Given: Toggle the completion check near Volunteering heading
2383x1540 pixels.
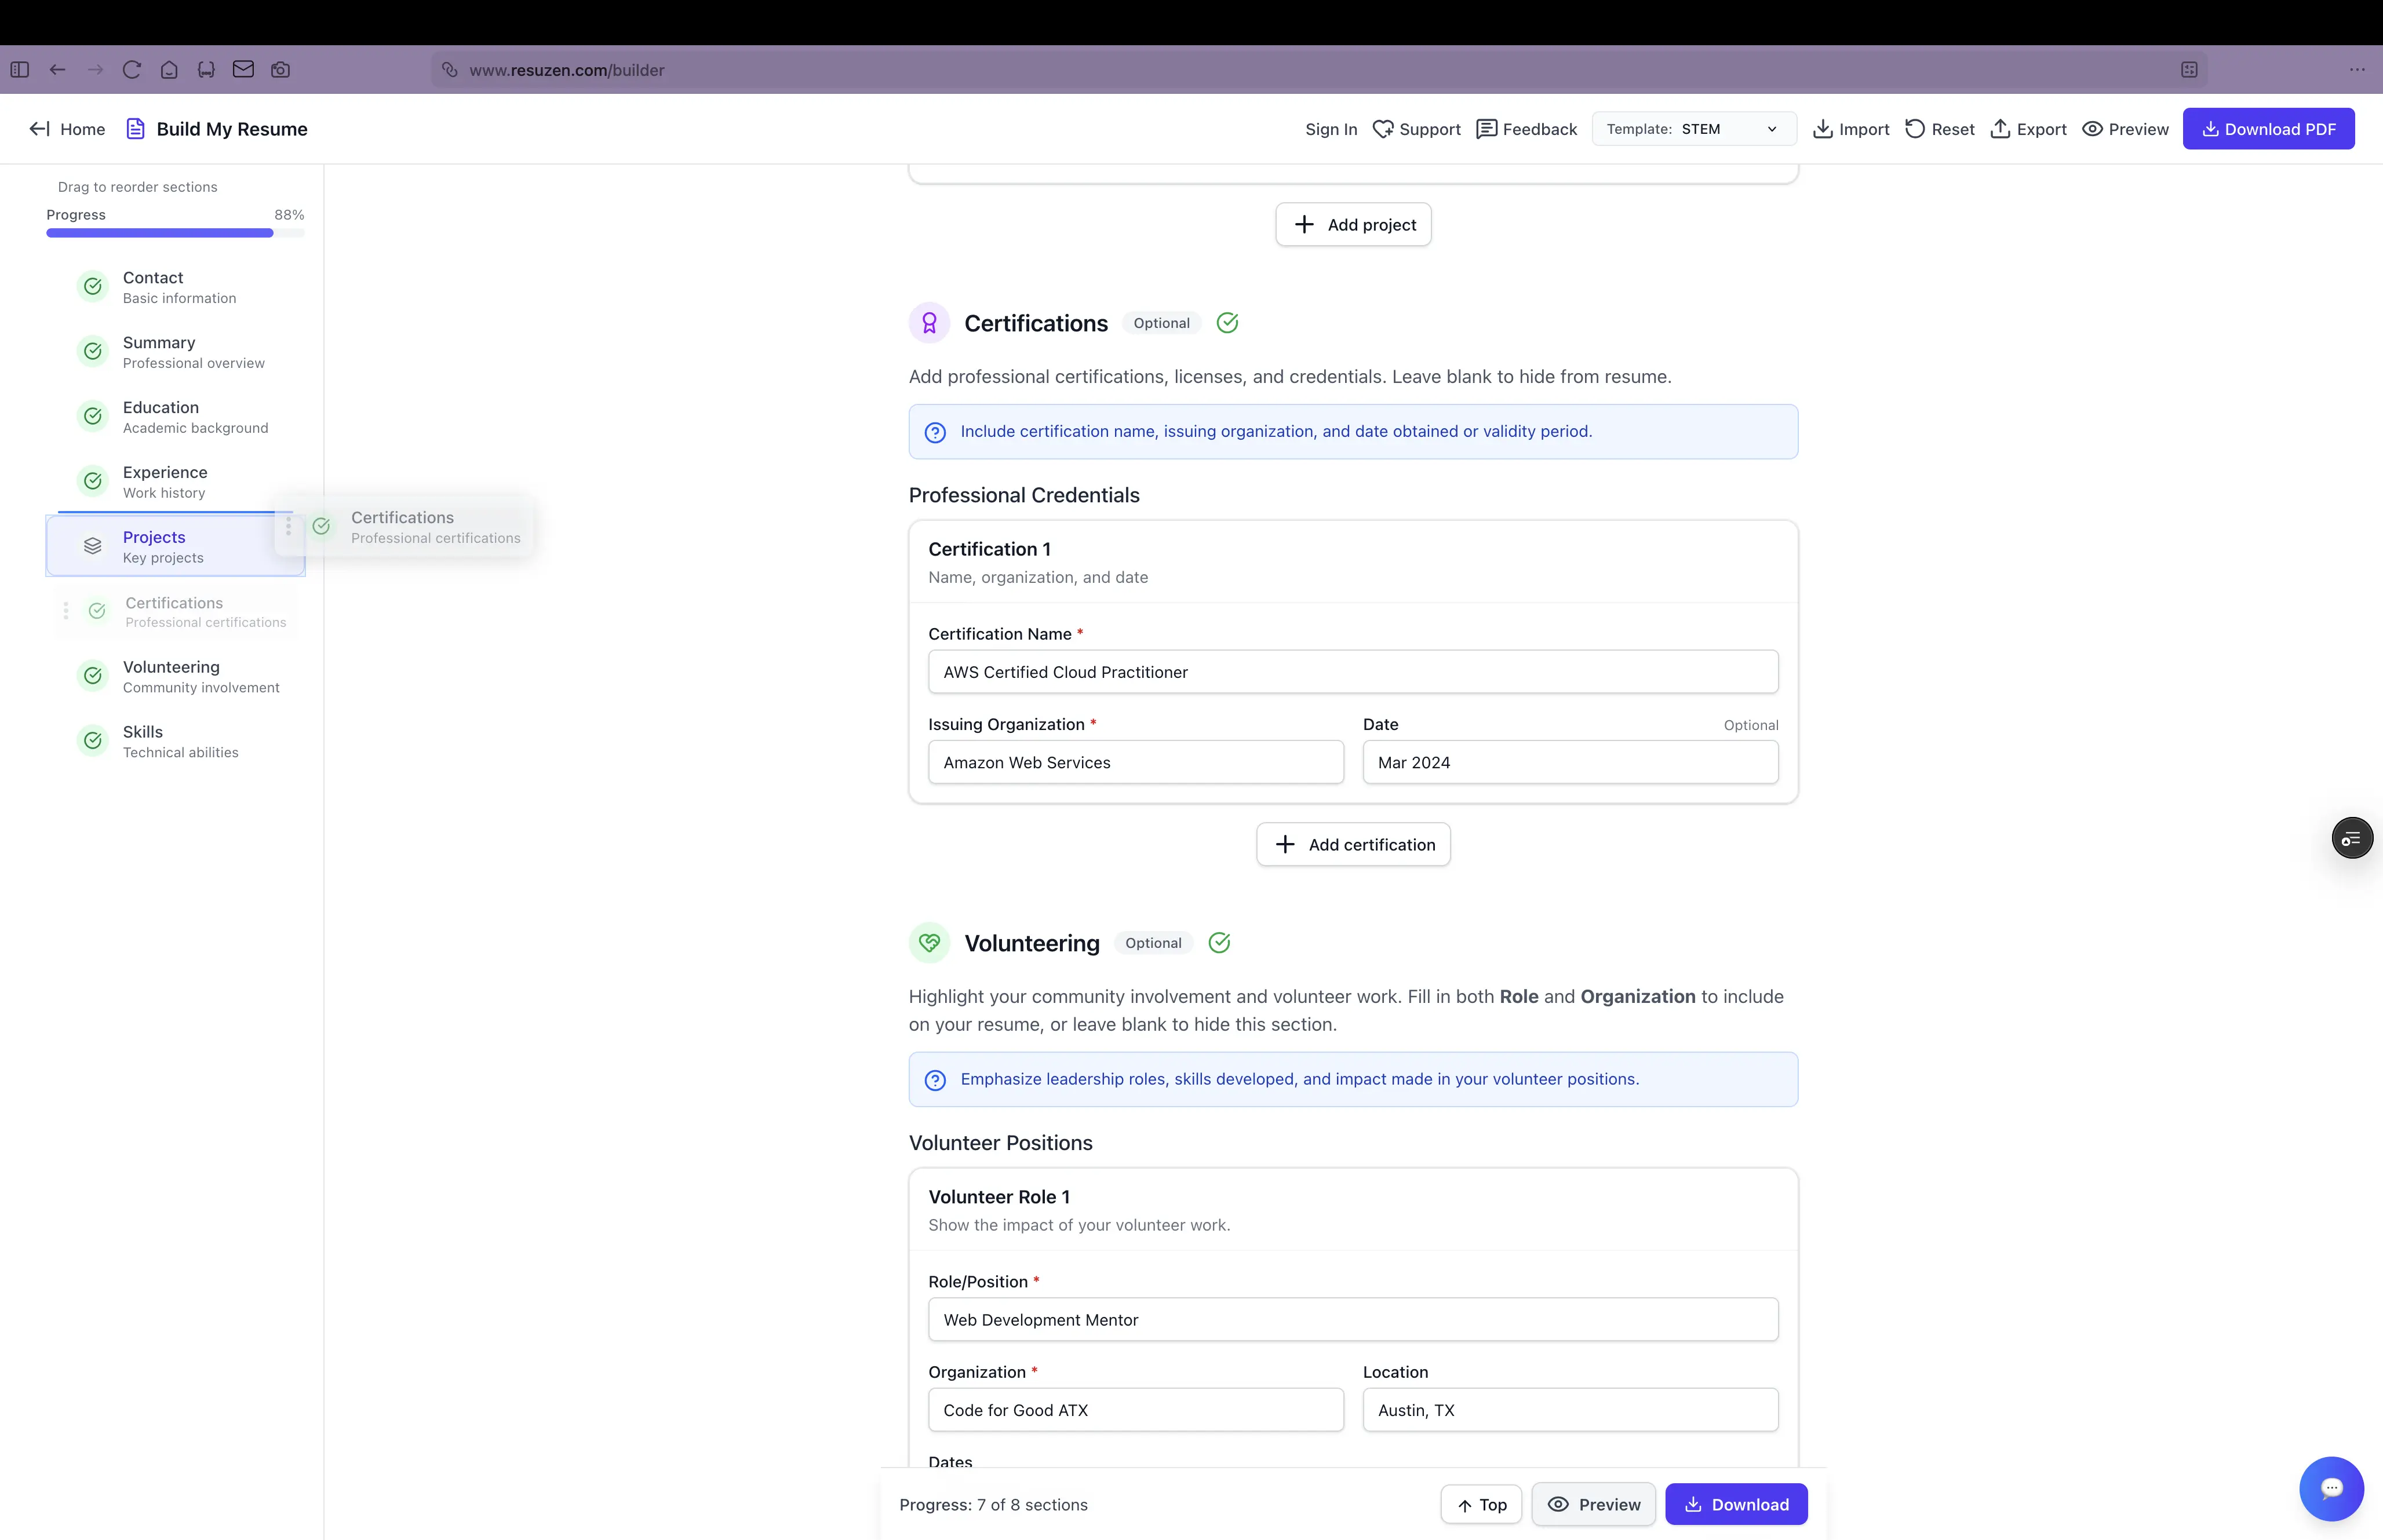Looking at the screenshot, I should coord(1220,943).
